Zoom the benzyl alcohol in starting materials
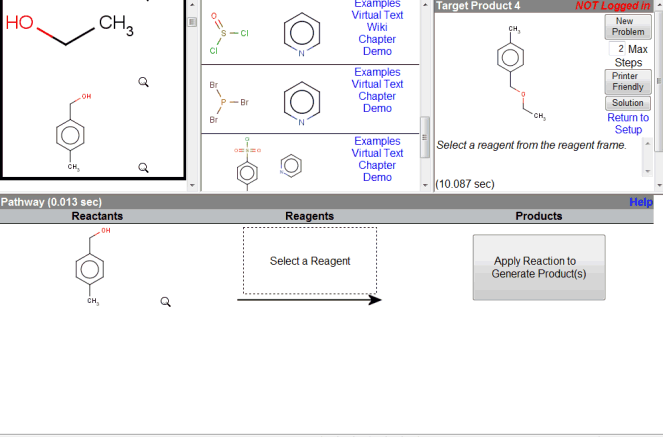The image size is (663, 437). click(143, 167)
